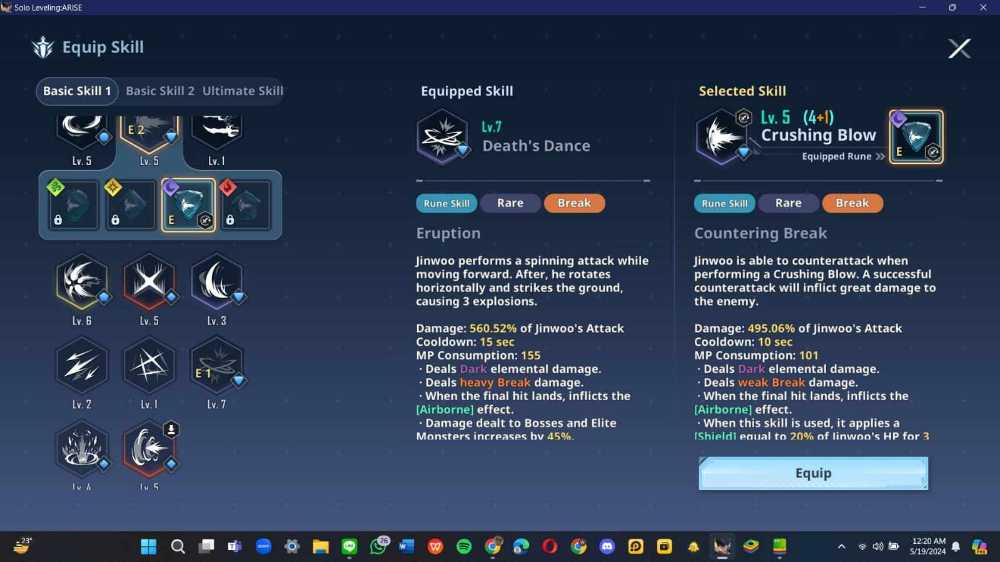The image size is (1000, 562).
Task: Select the yellow locked rune slot
Action: (x=130, y=205)
